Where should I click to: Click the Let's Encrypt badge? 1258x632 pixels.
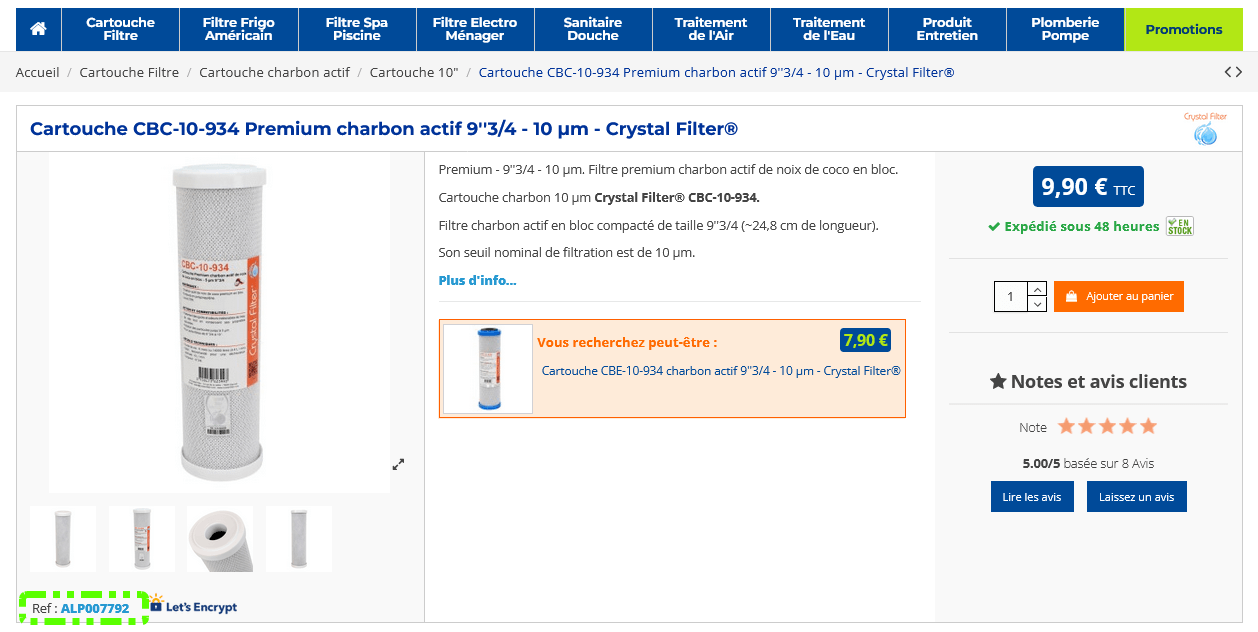pyautogui.click(x=194, y=606)
